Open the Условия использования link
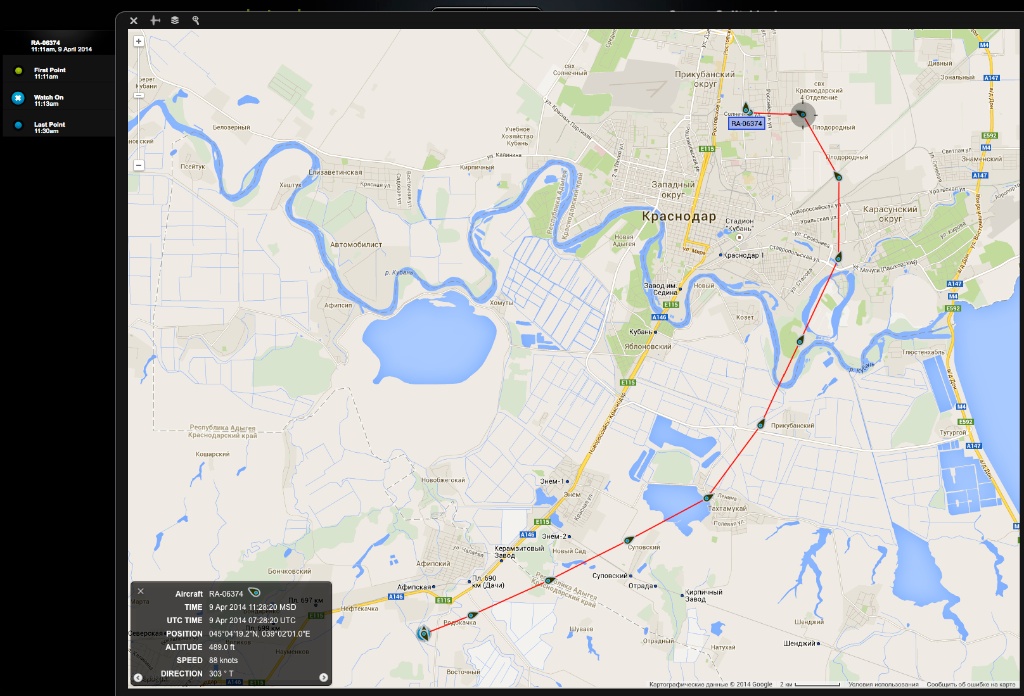 click(x=881, y=684)
